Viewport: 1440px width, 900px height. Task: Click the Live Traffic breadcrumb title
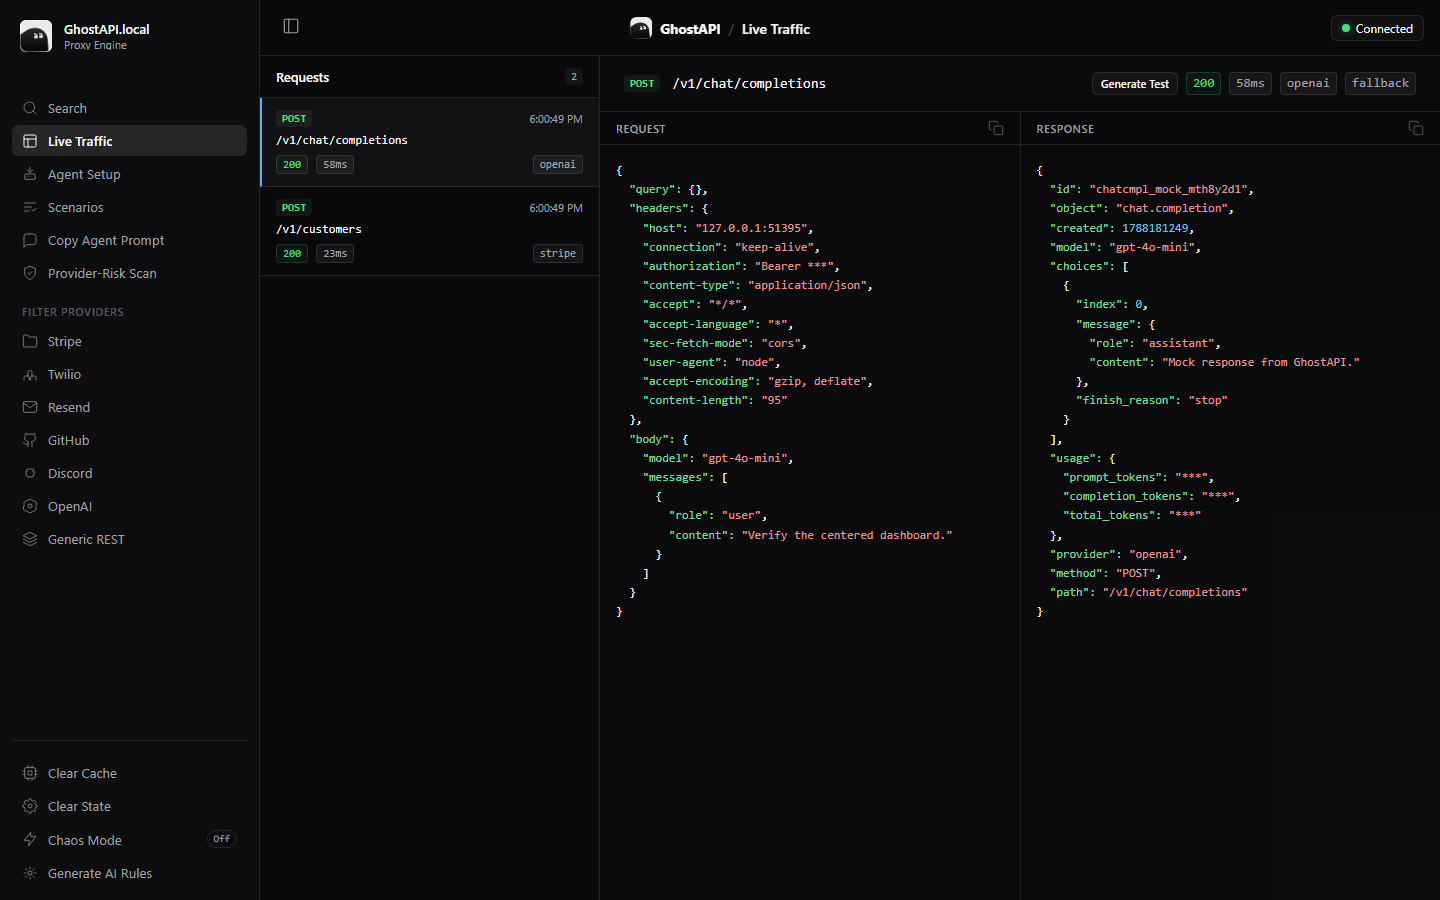[776, 29]
